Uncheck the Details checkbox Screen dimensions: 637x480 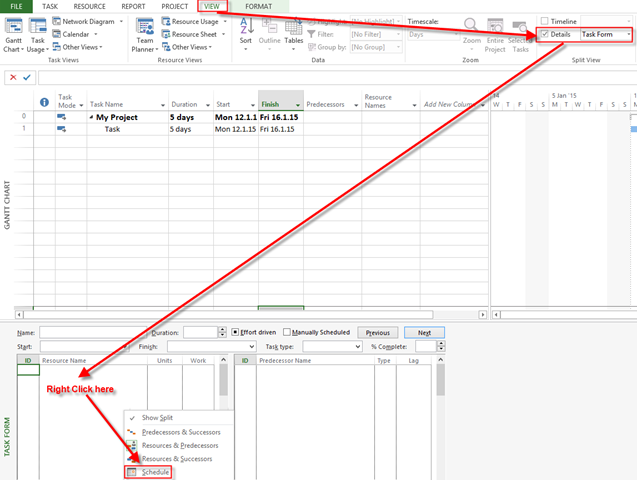(x=545, y=35)
